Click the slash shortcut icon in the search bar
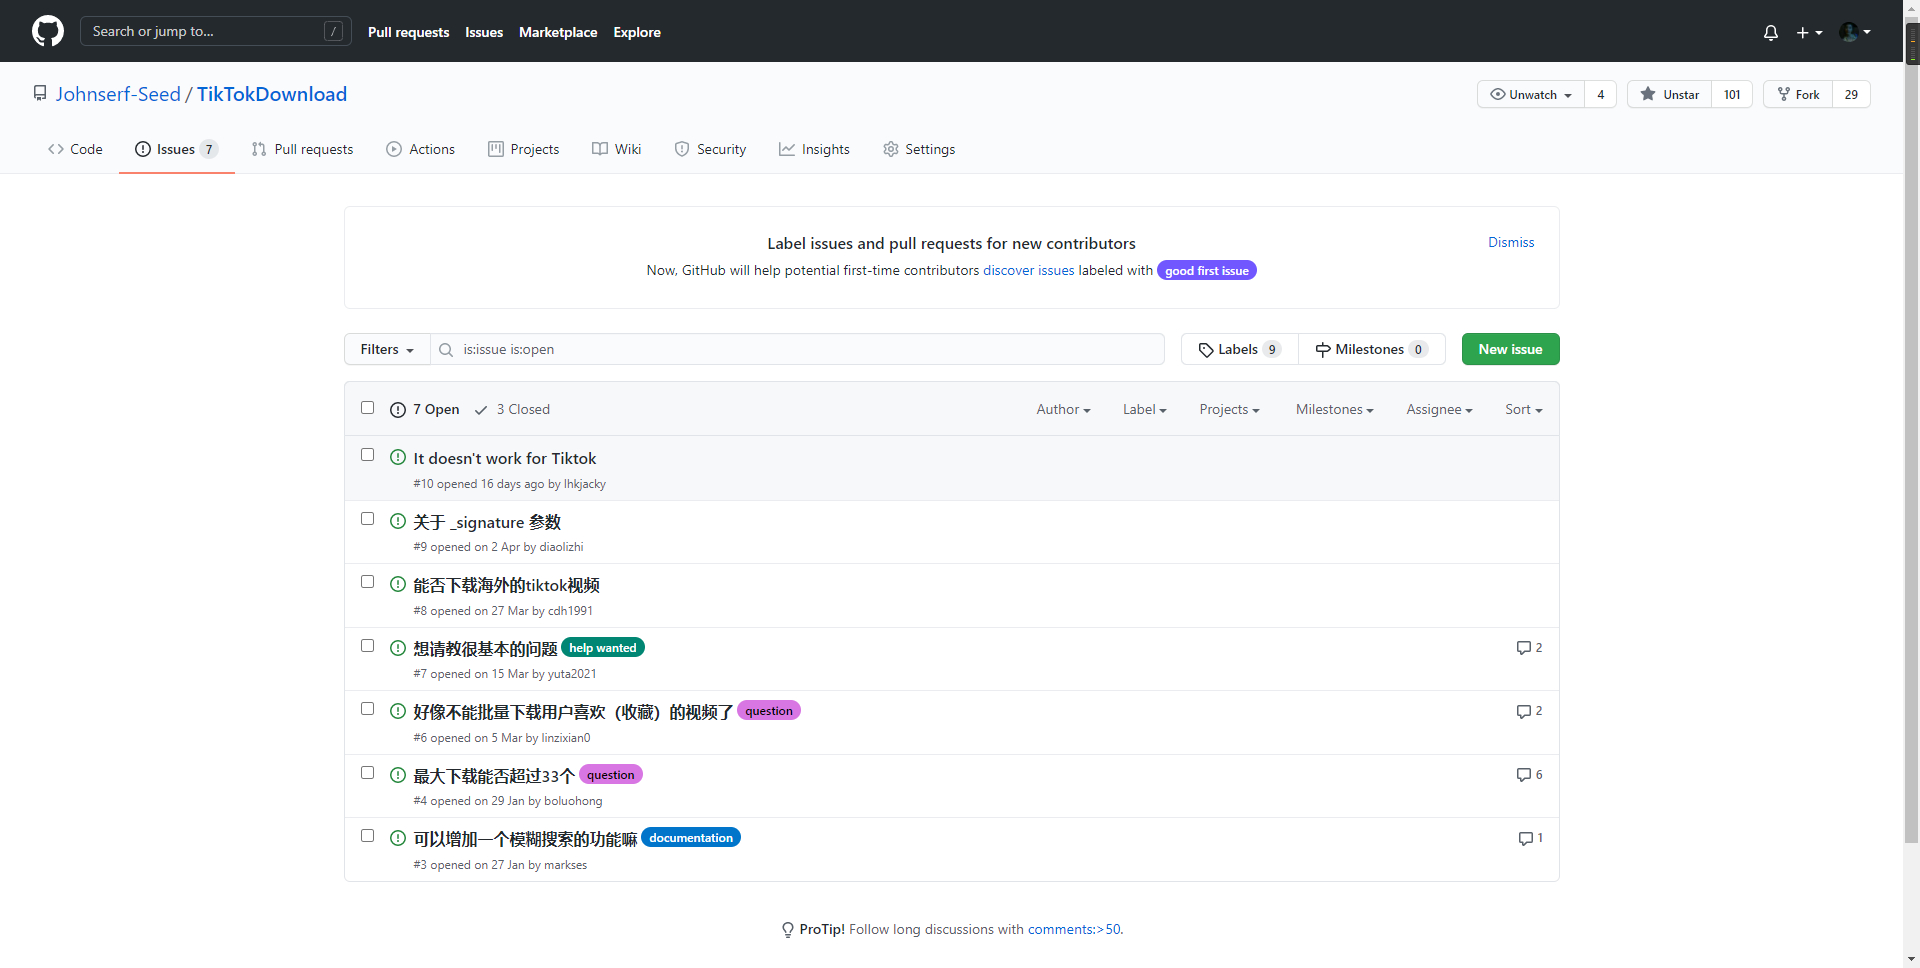The height and width of the screenshot is (968, 1920). pyautogui.click(x=334, y=32)
